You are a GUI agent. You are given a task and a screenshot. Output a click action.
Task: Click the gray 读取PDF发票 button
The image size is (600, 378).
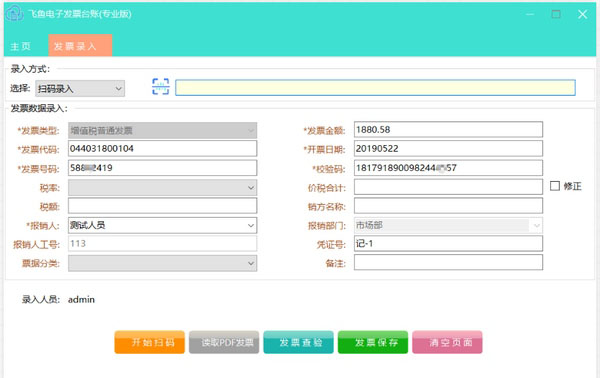[224, 342]
